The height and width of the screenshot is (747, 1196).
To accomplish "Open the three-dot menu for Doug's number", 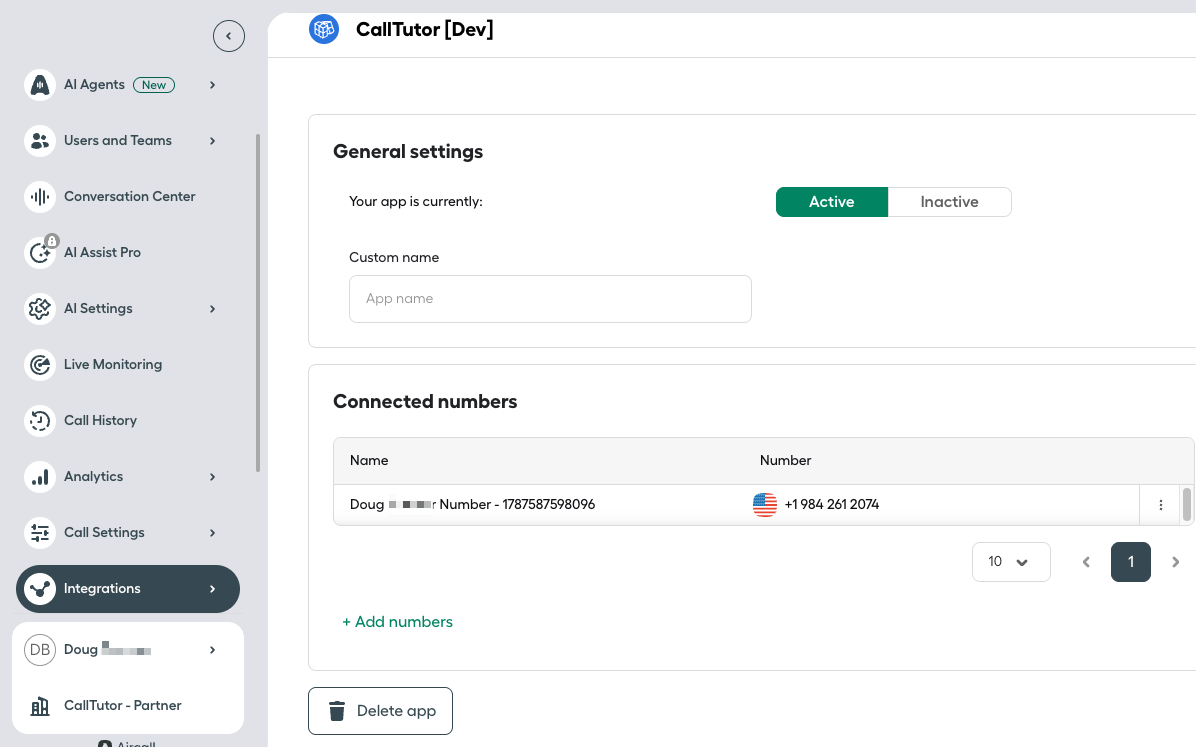I will (1161, 505).
